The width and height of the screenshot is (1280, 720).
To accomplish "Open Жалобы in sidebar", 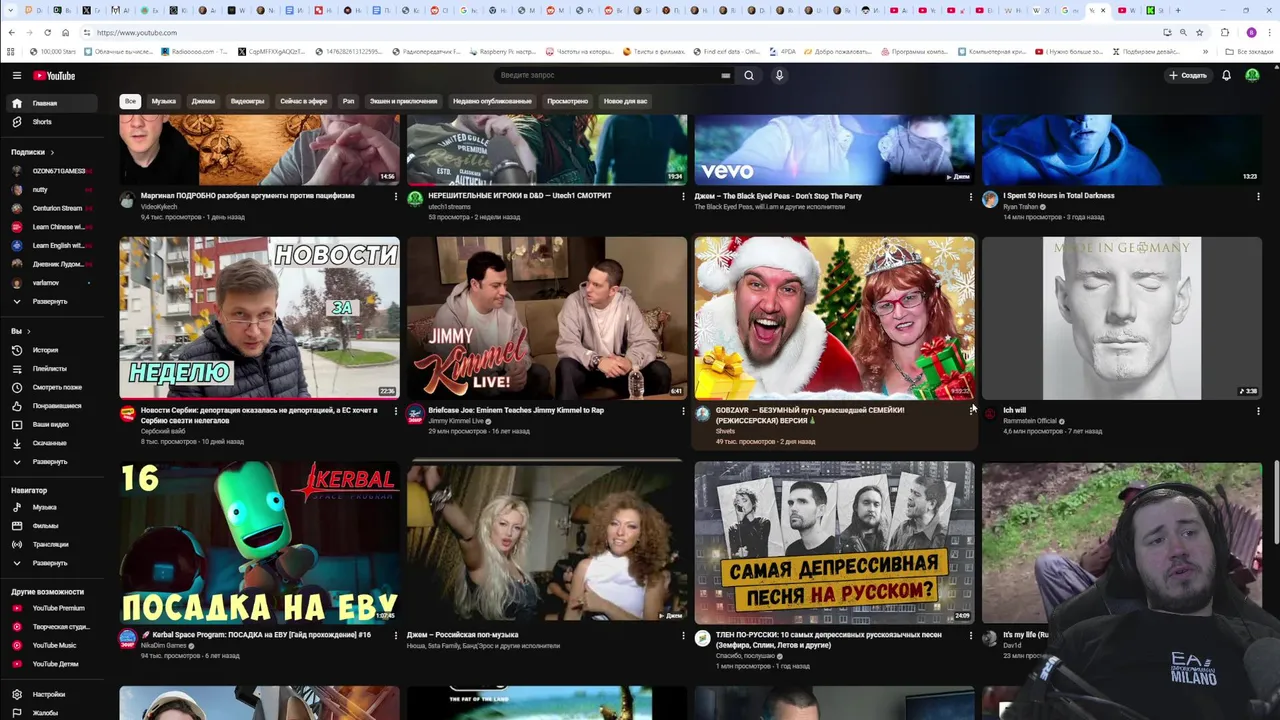I will point(52,713).
